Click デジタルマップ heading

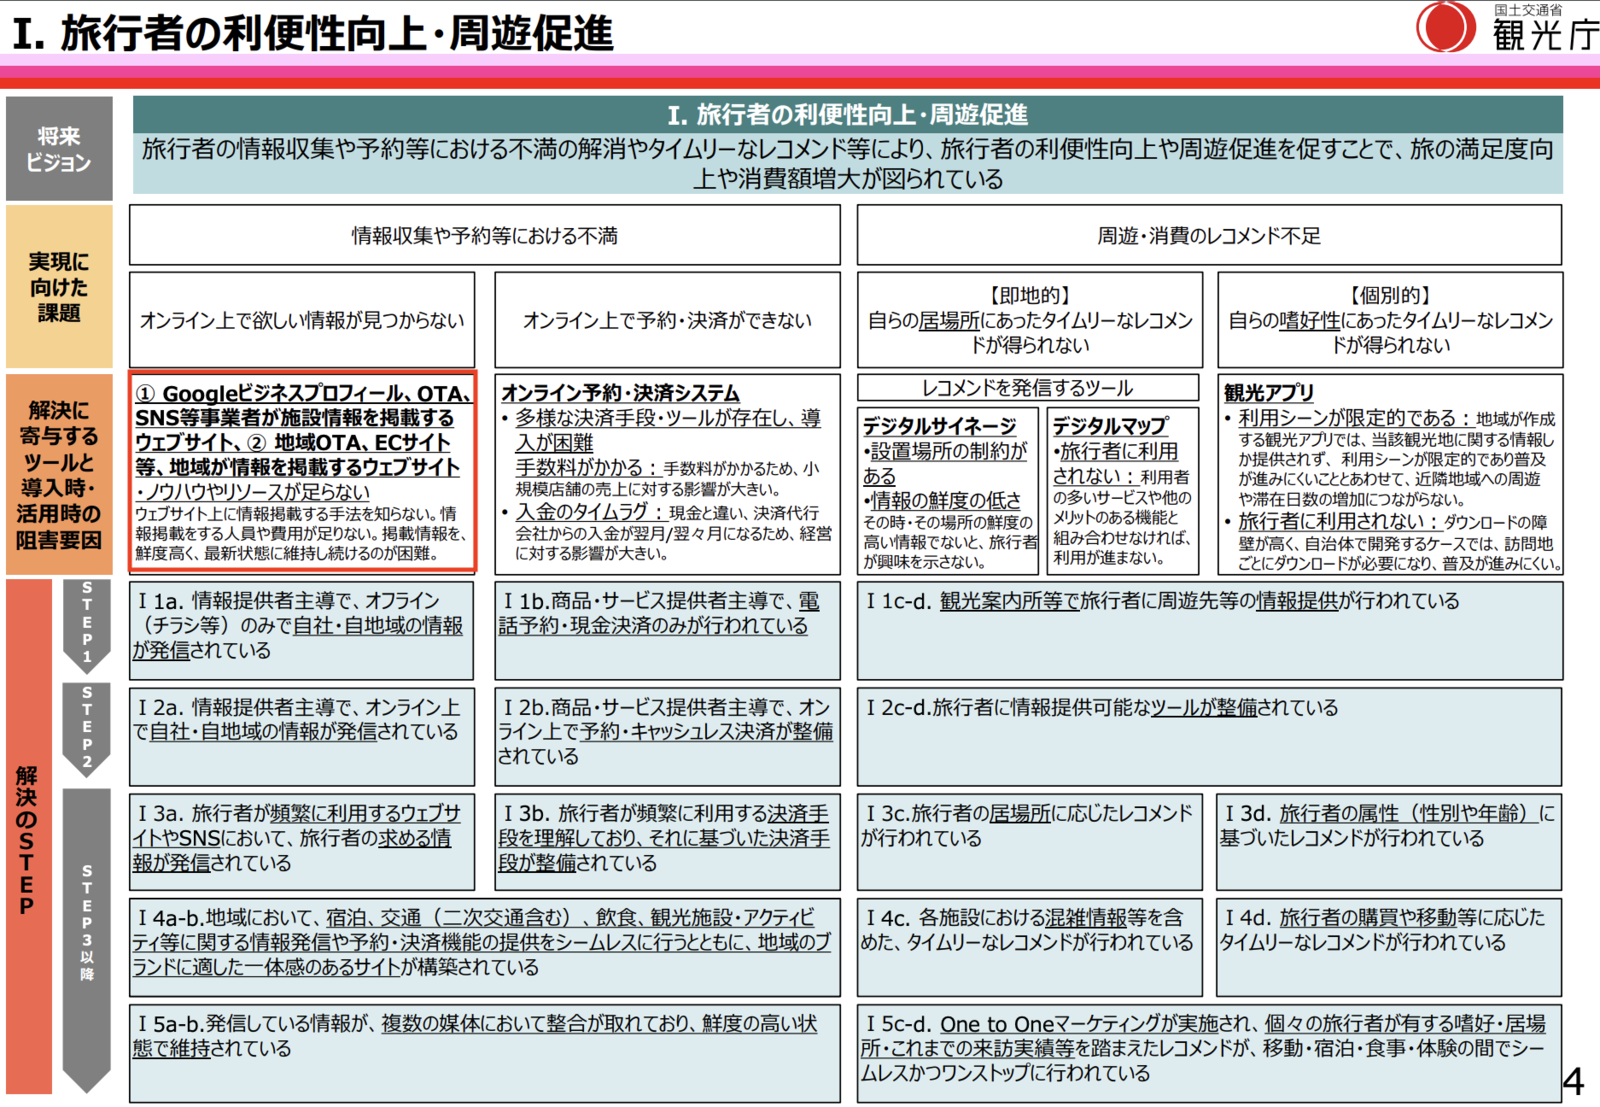point(1109,426)
